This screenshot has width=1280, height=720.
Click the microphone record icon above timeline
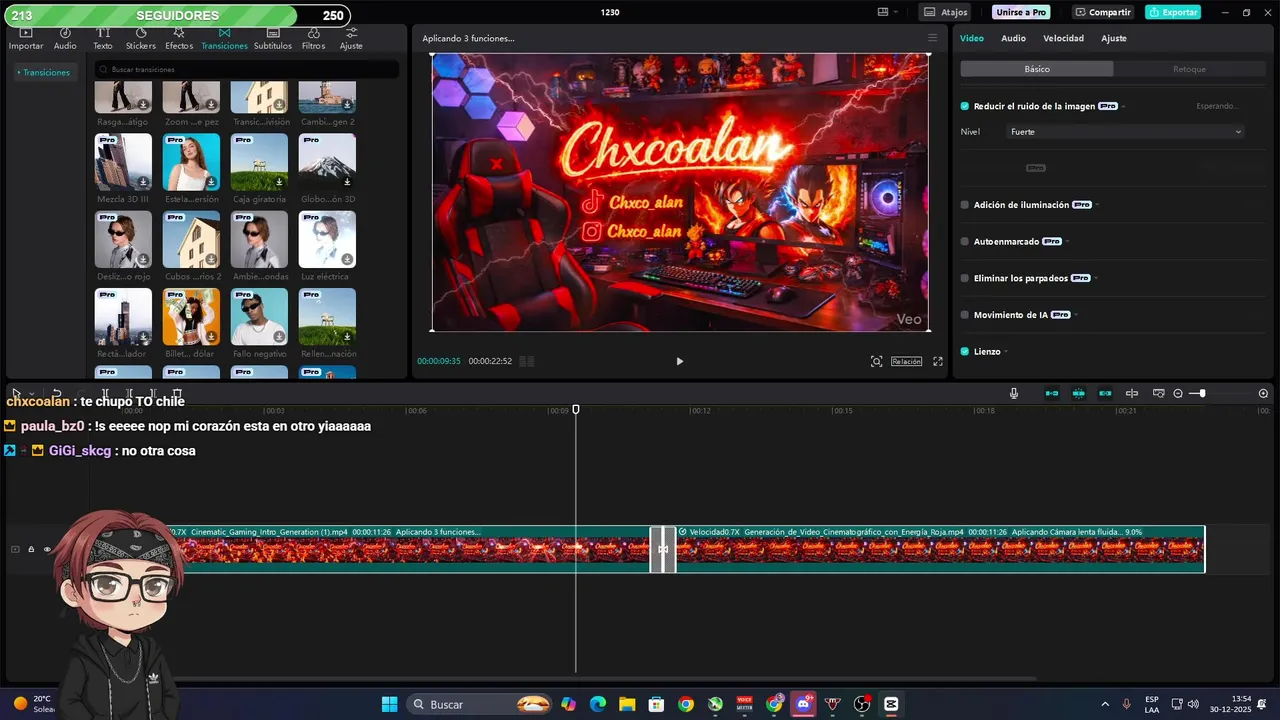pos(1014,394)
